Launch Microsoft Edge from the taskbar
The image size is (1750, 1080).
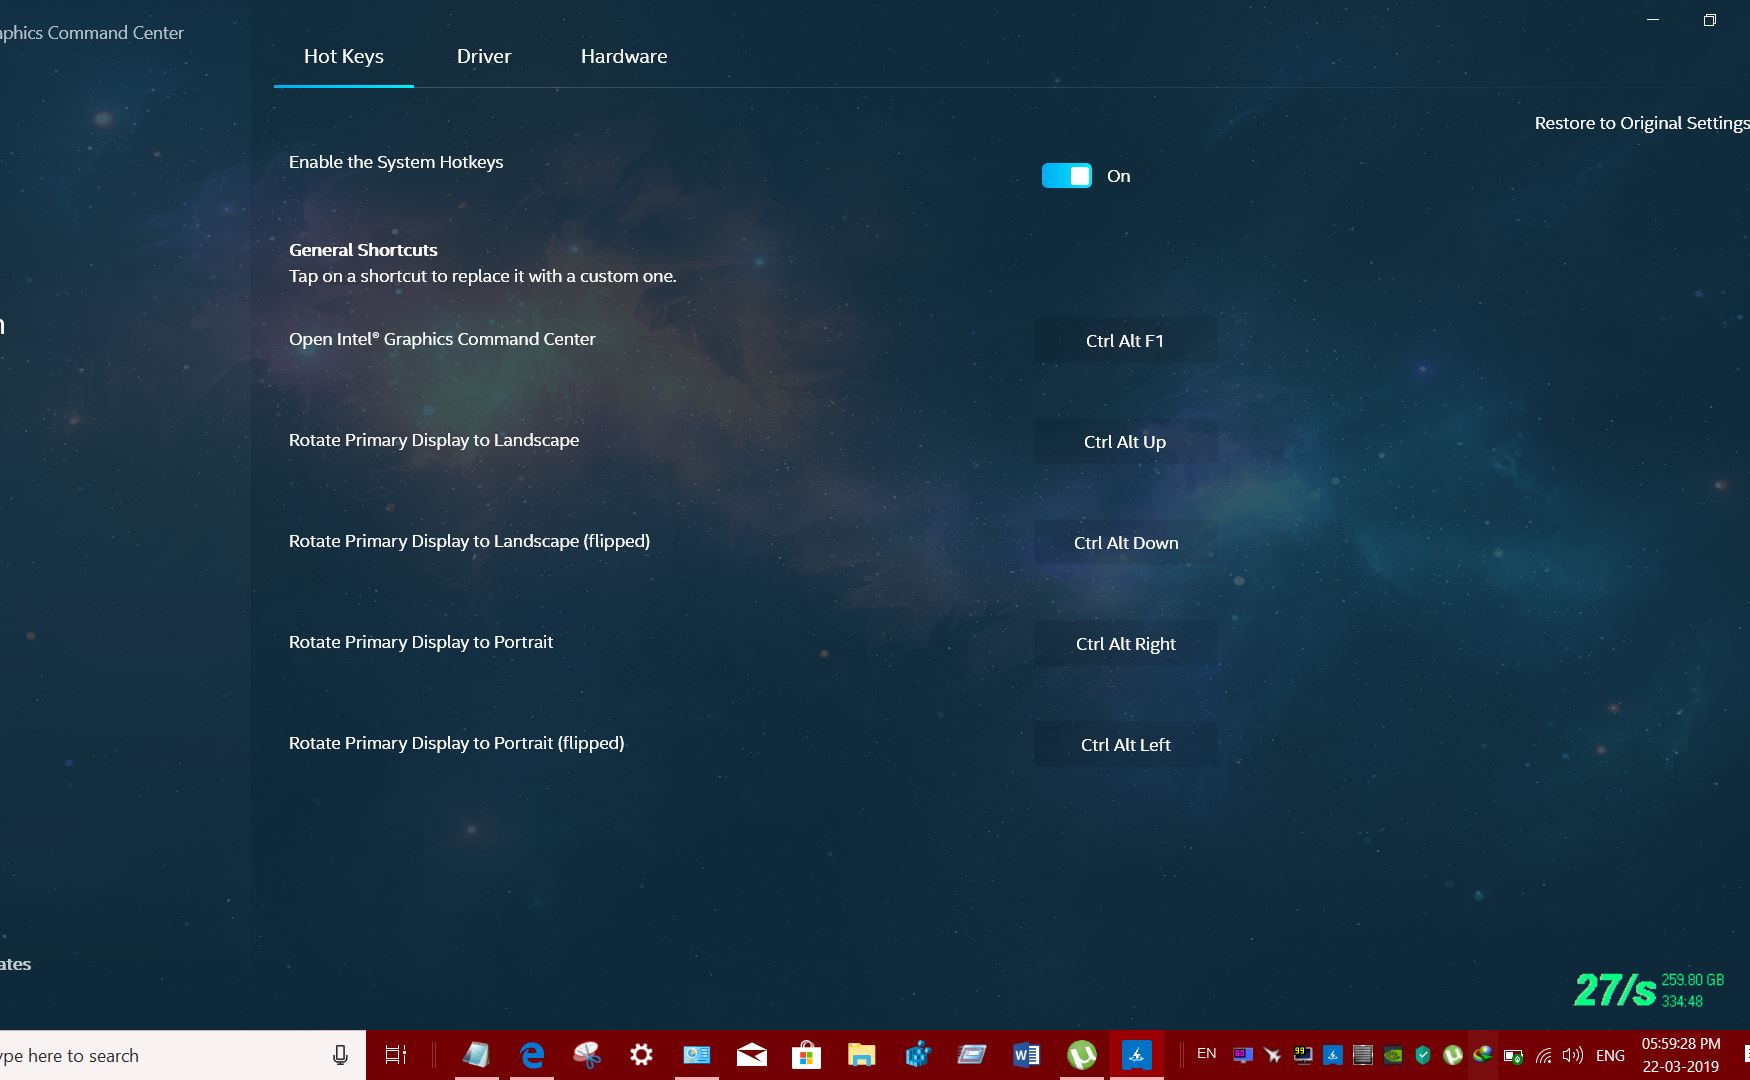coord(532,1055)
